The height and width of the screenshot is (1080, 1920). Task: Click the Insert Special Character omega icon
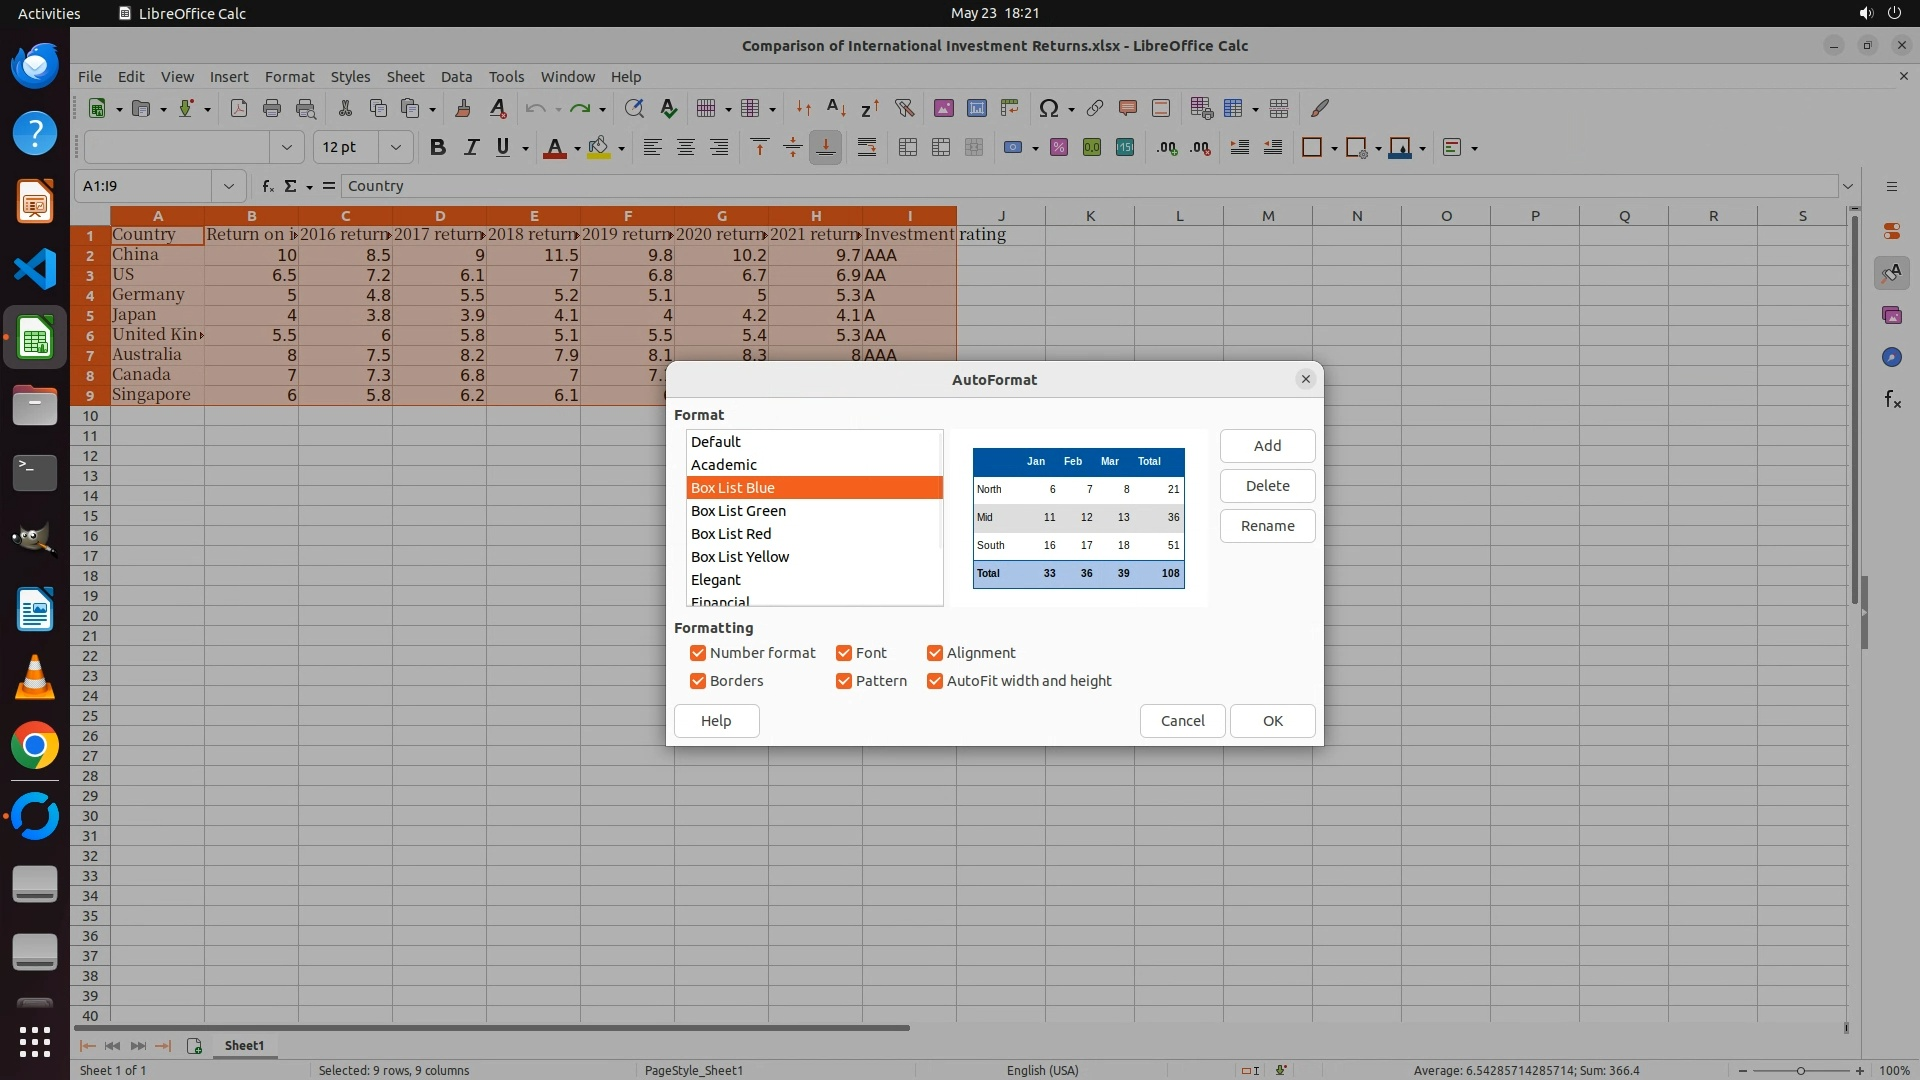coord(1048,108)
